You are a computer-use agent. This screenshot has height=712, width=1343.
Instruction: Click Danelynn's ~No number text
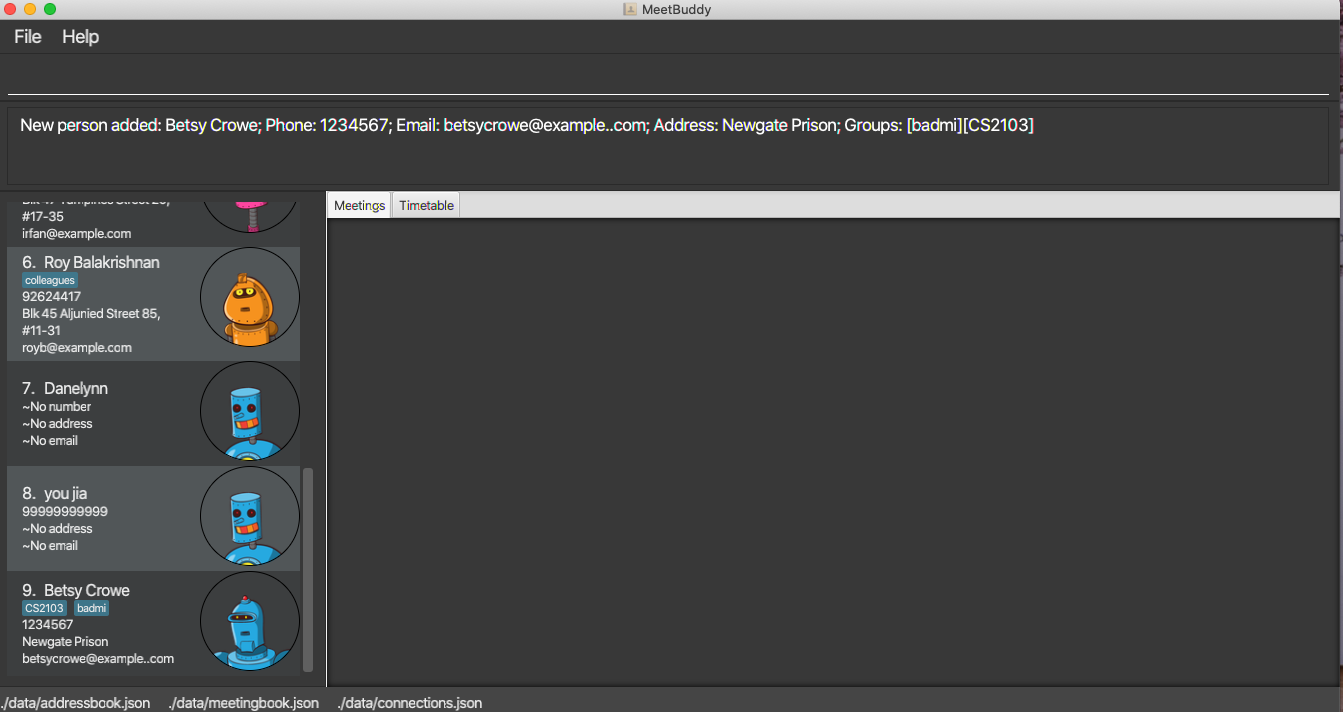point(57,407)
